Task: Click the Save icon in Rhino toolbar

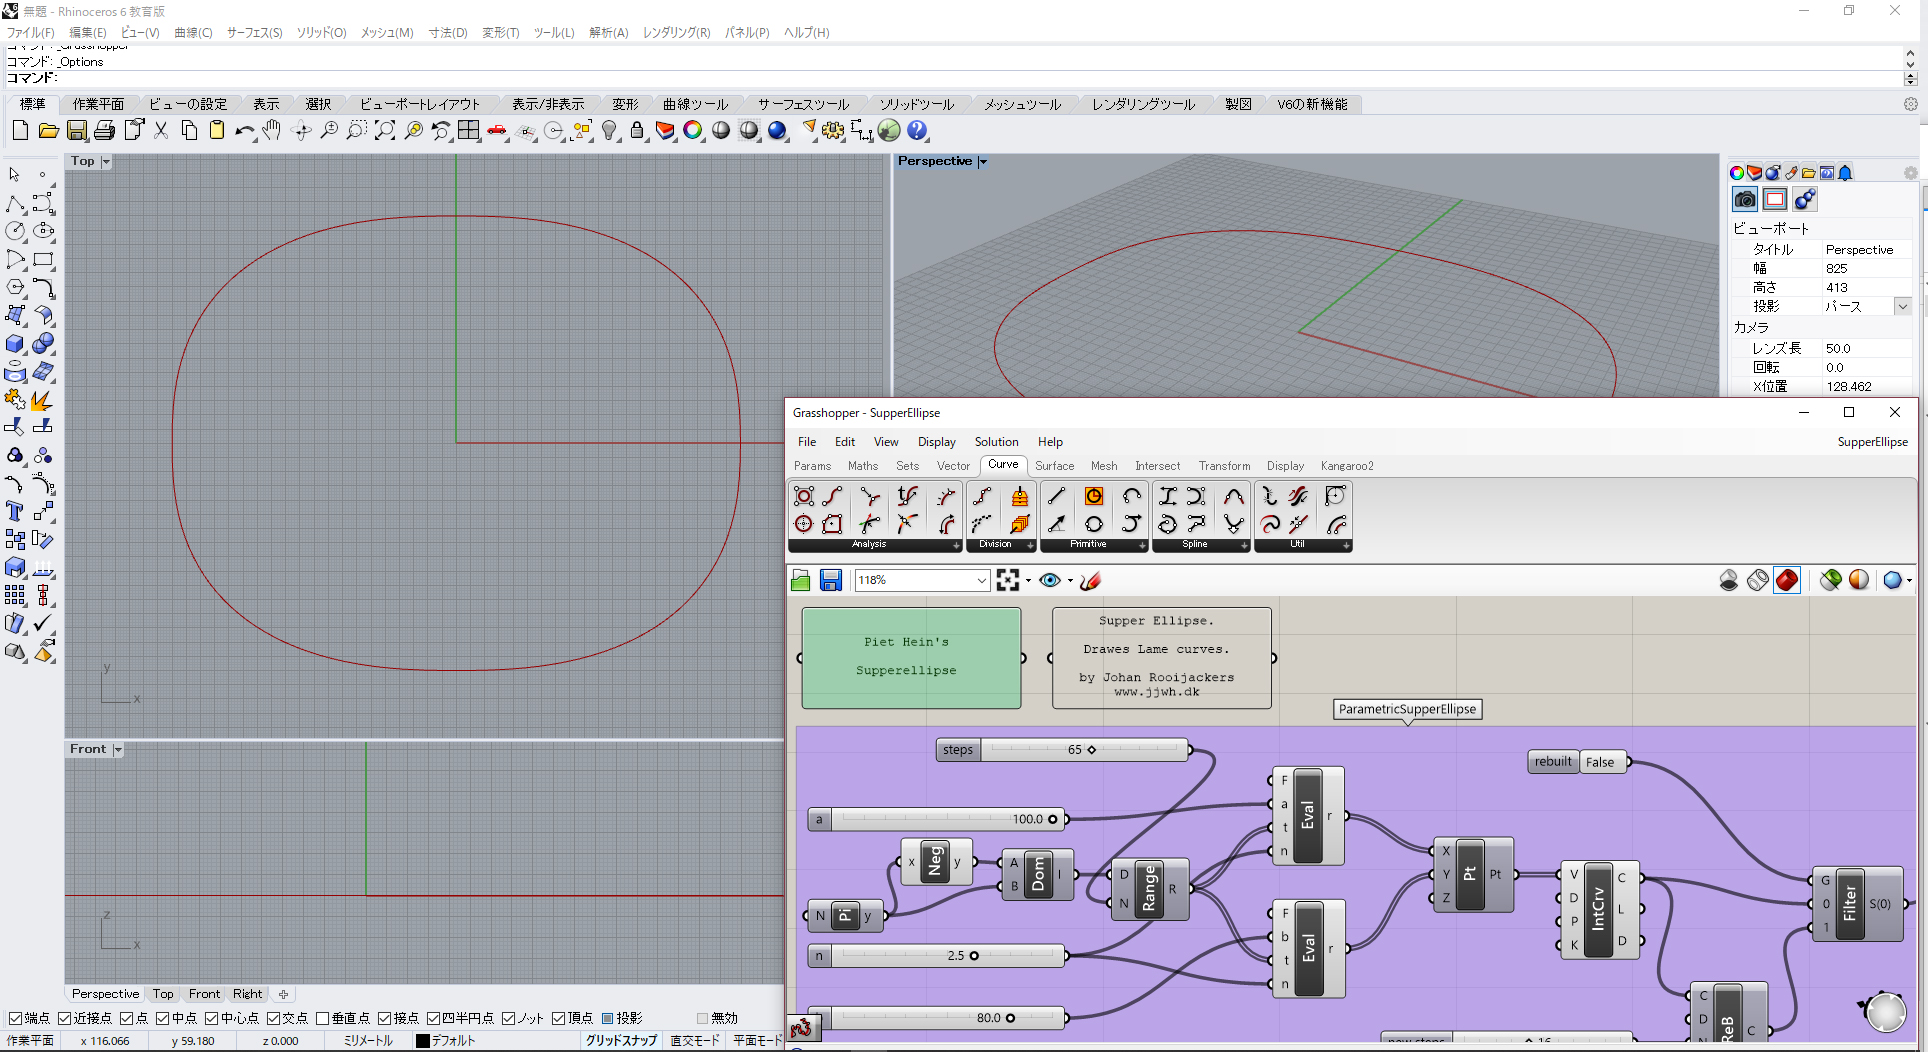Action: pos(77,131)
